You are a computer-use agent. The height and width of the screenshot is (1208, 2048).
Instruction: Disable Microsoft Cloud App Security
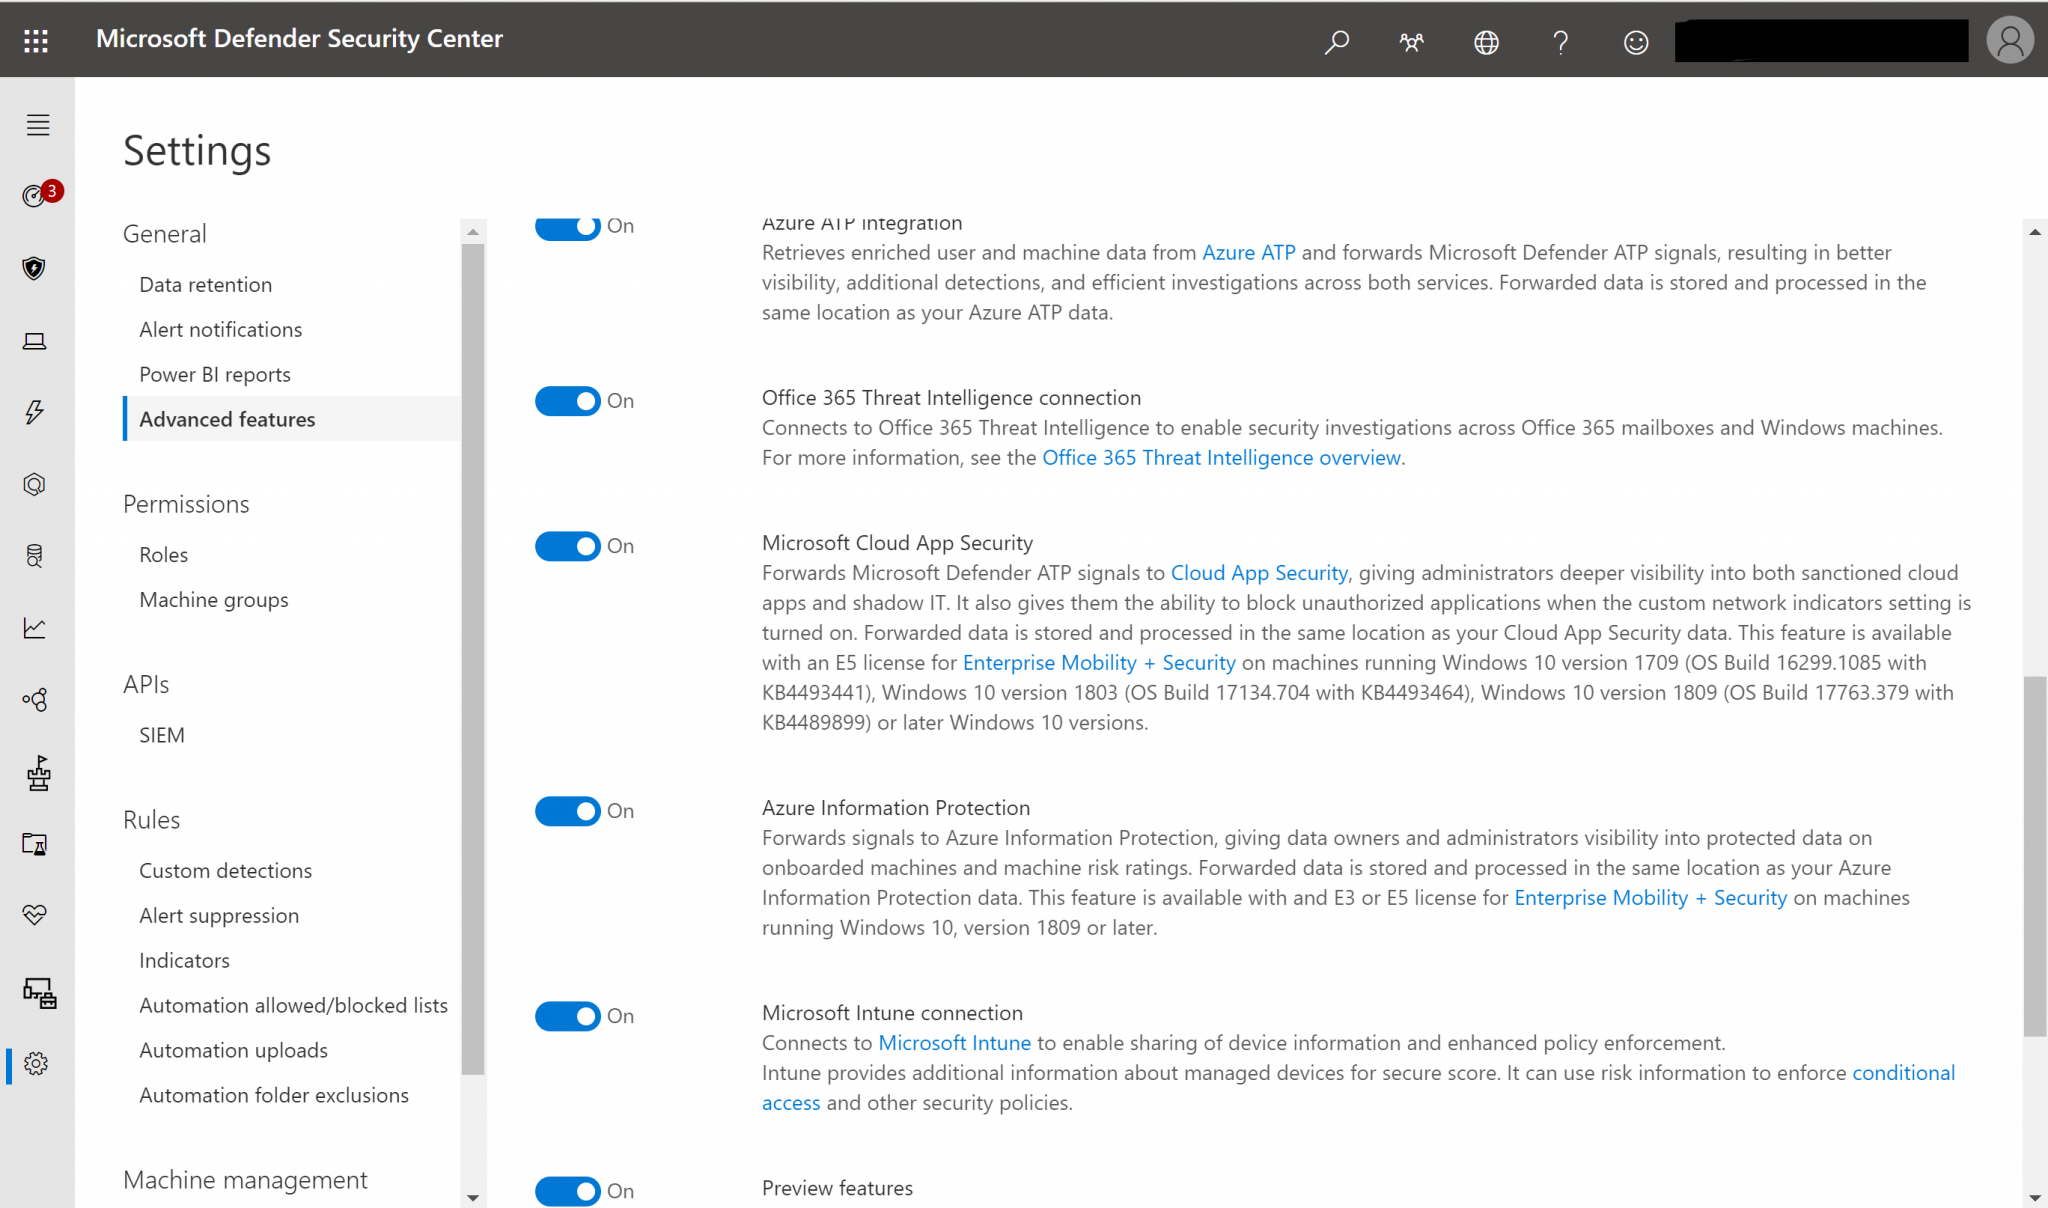pos(567,546)
